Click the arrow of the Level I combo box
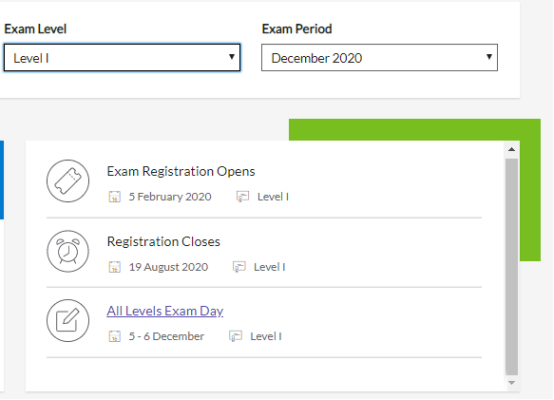This screenshot has width=554, height=400. pyautogui.click(x=232, y=57)
